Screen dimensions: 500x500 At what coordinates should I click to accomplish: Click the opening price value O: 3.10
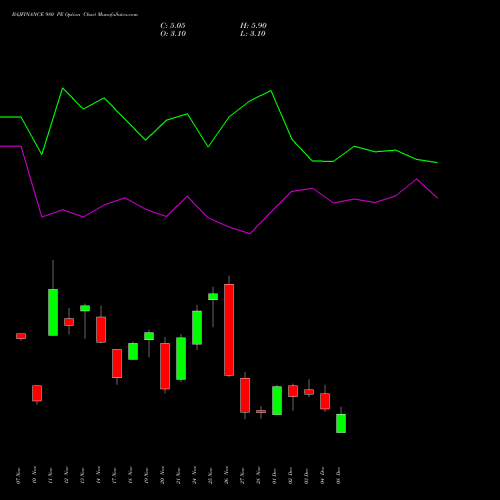(x=173, y=34)
